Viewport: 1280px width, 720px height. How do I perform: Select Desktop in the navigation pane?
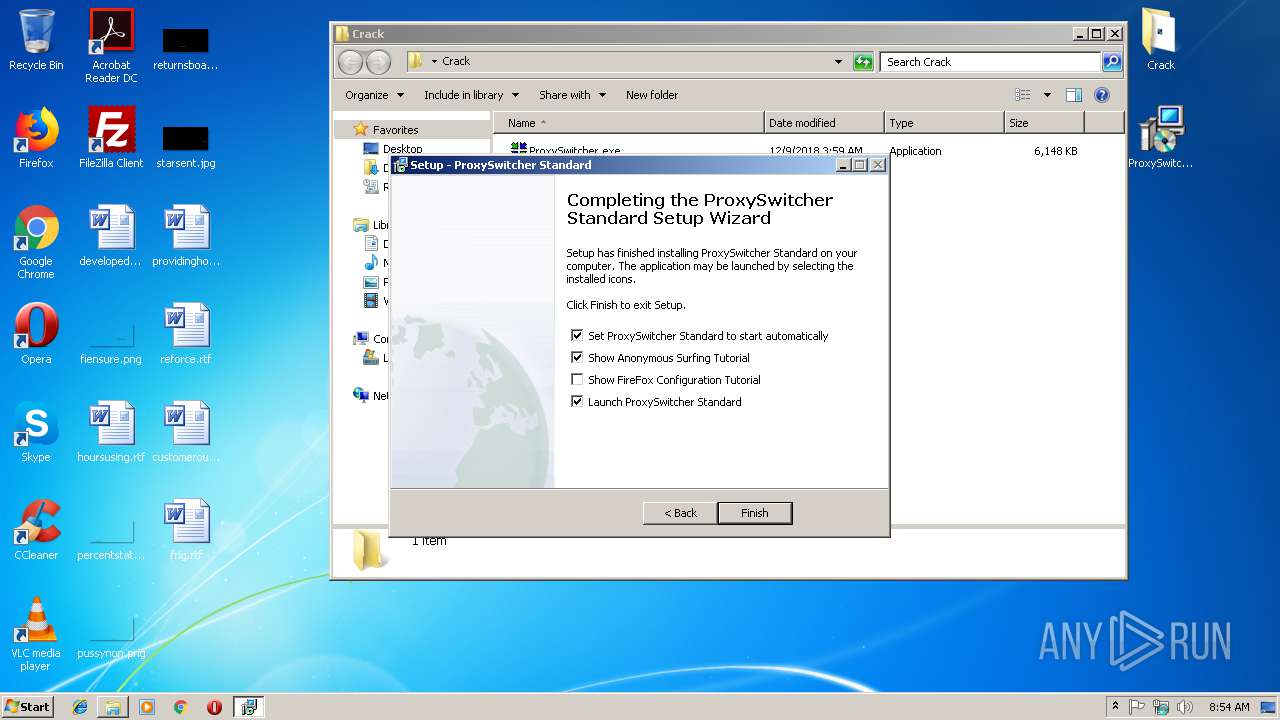click(x=402, y=148)
